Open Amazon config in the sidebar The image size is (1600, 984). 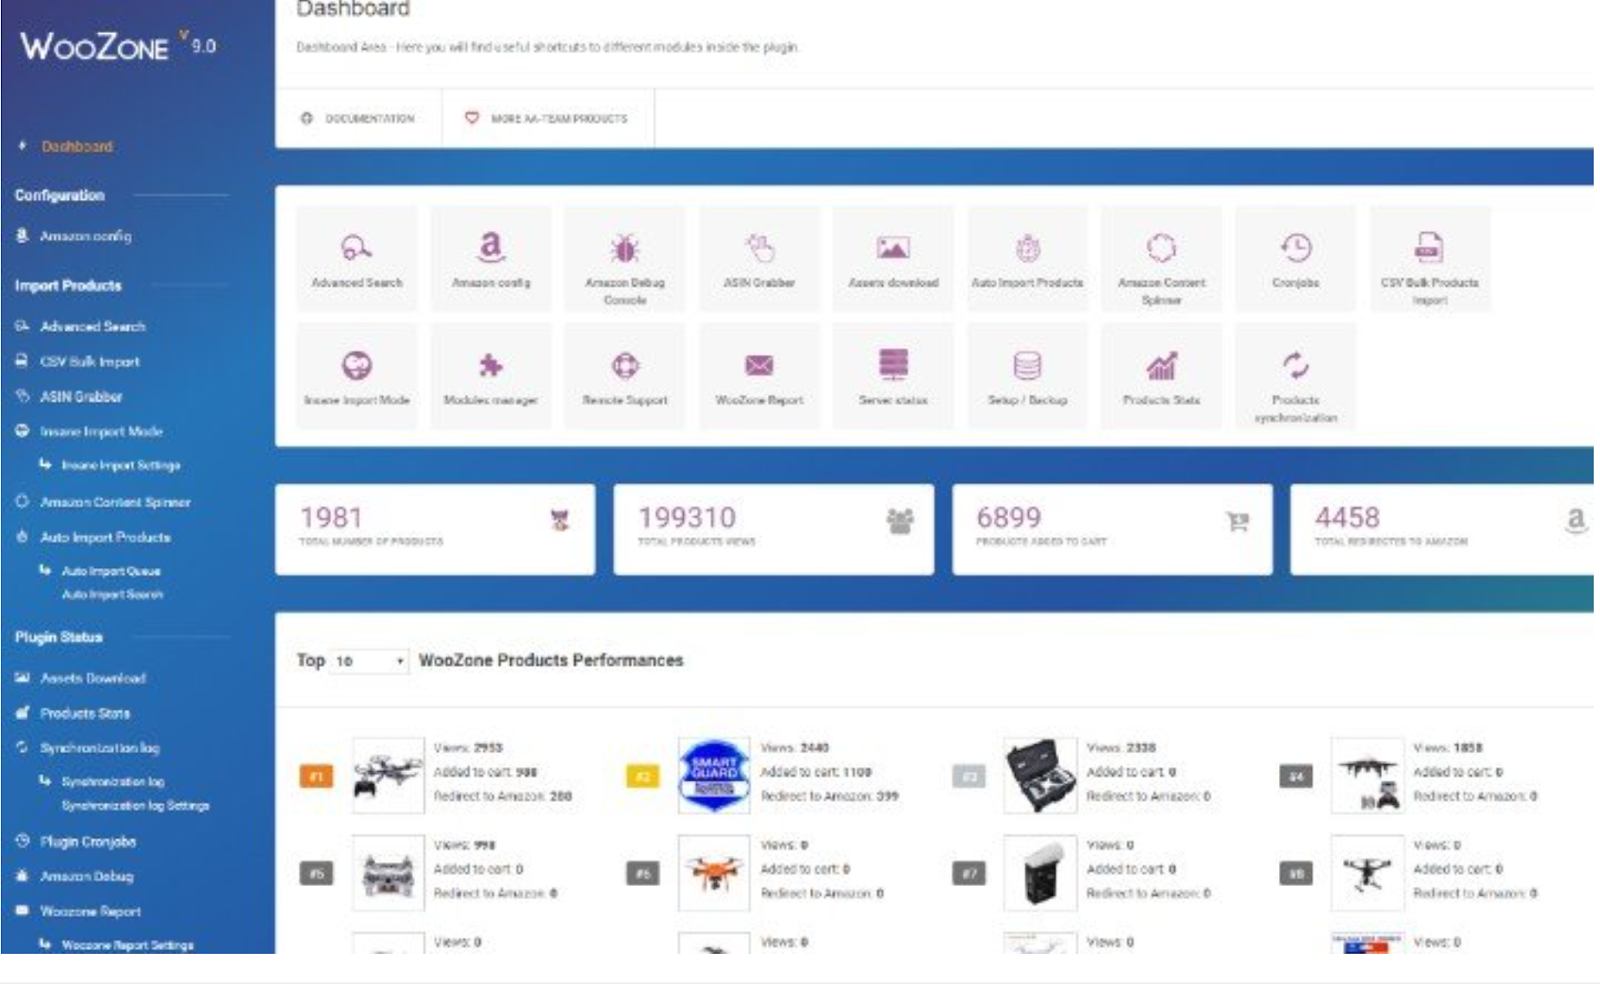[85, 236]
